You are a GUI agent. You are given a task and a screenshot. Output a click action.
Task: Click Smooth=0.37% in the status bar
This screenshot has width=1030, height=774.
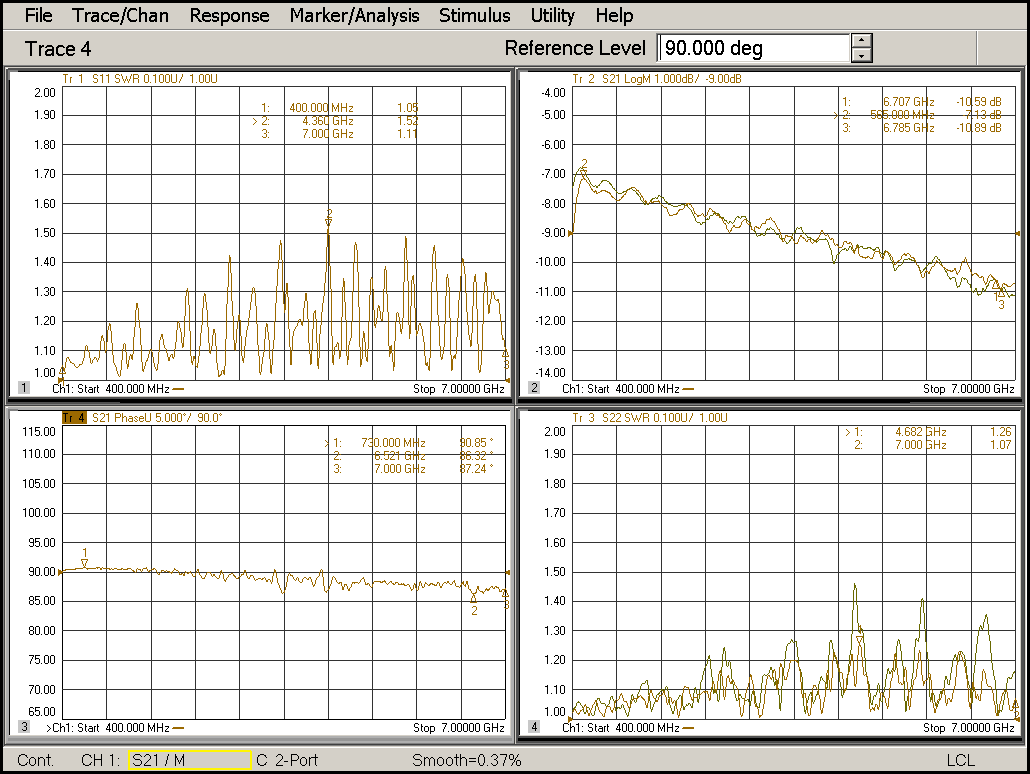click(466, 760)
